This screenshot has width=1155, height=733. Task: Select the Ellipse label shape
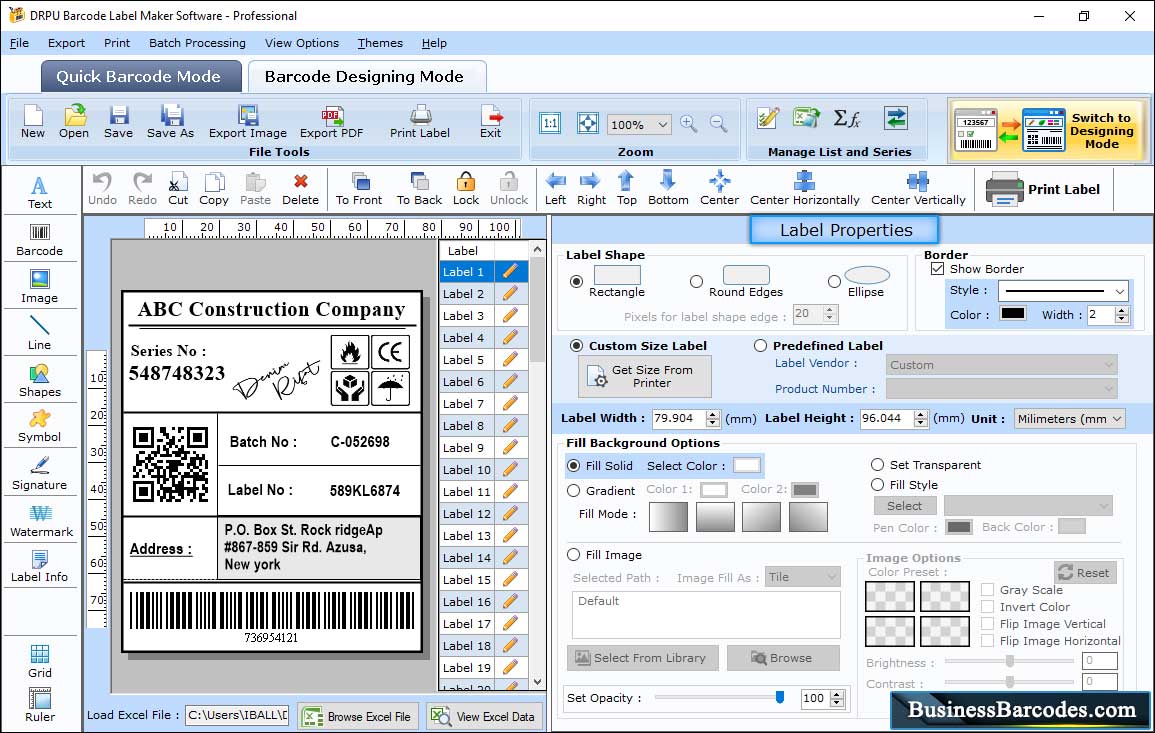click(x=834, y=281)
